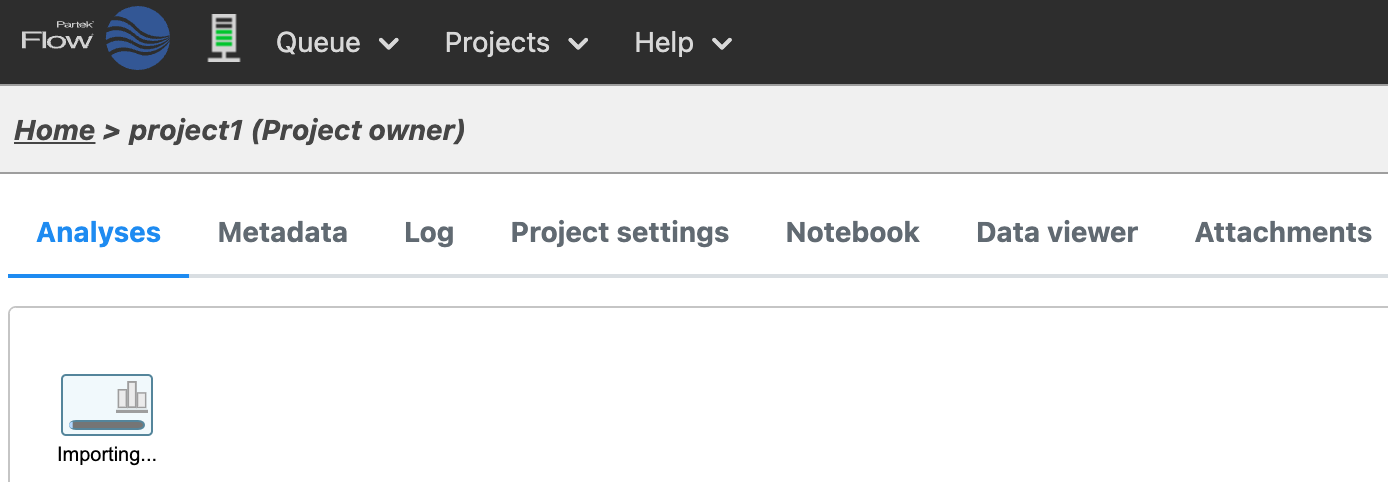Viewport: 1388px width, 482px height.
Task: Click the "Importing..." label under the node
Action: point(107,455)
